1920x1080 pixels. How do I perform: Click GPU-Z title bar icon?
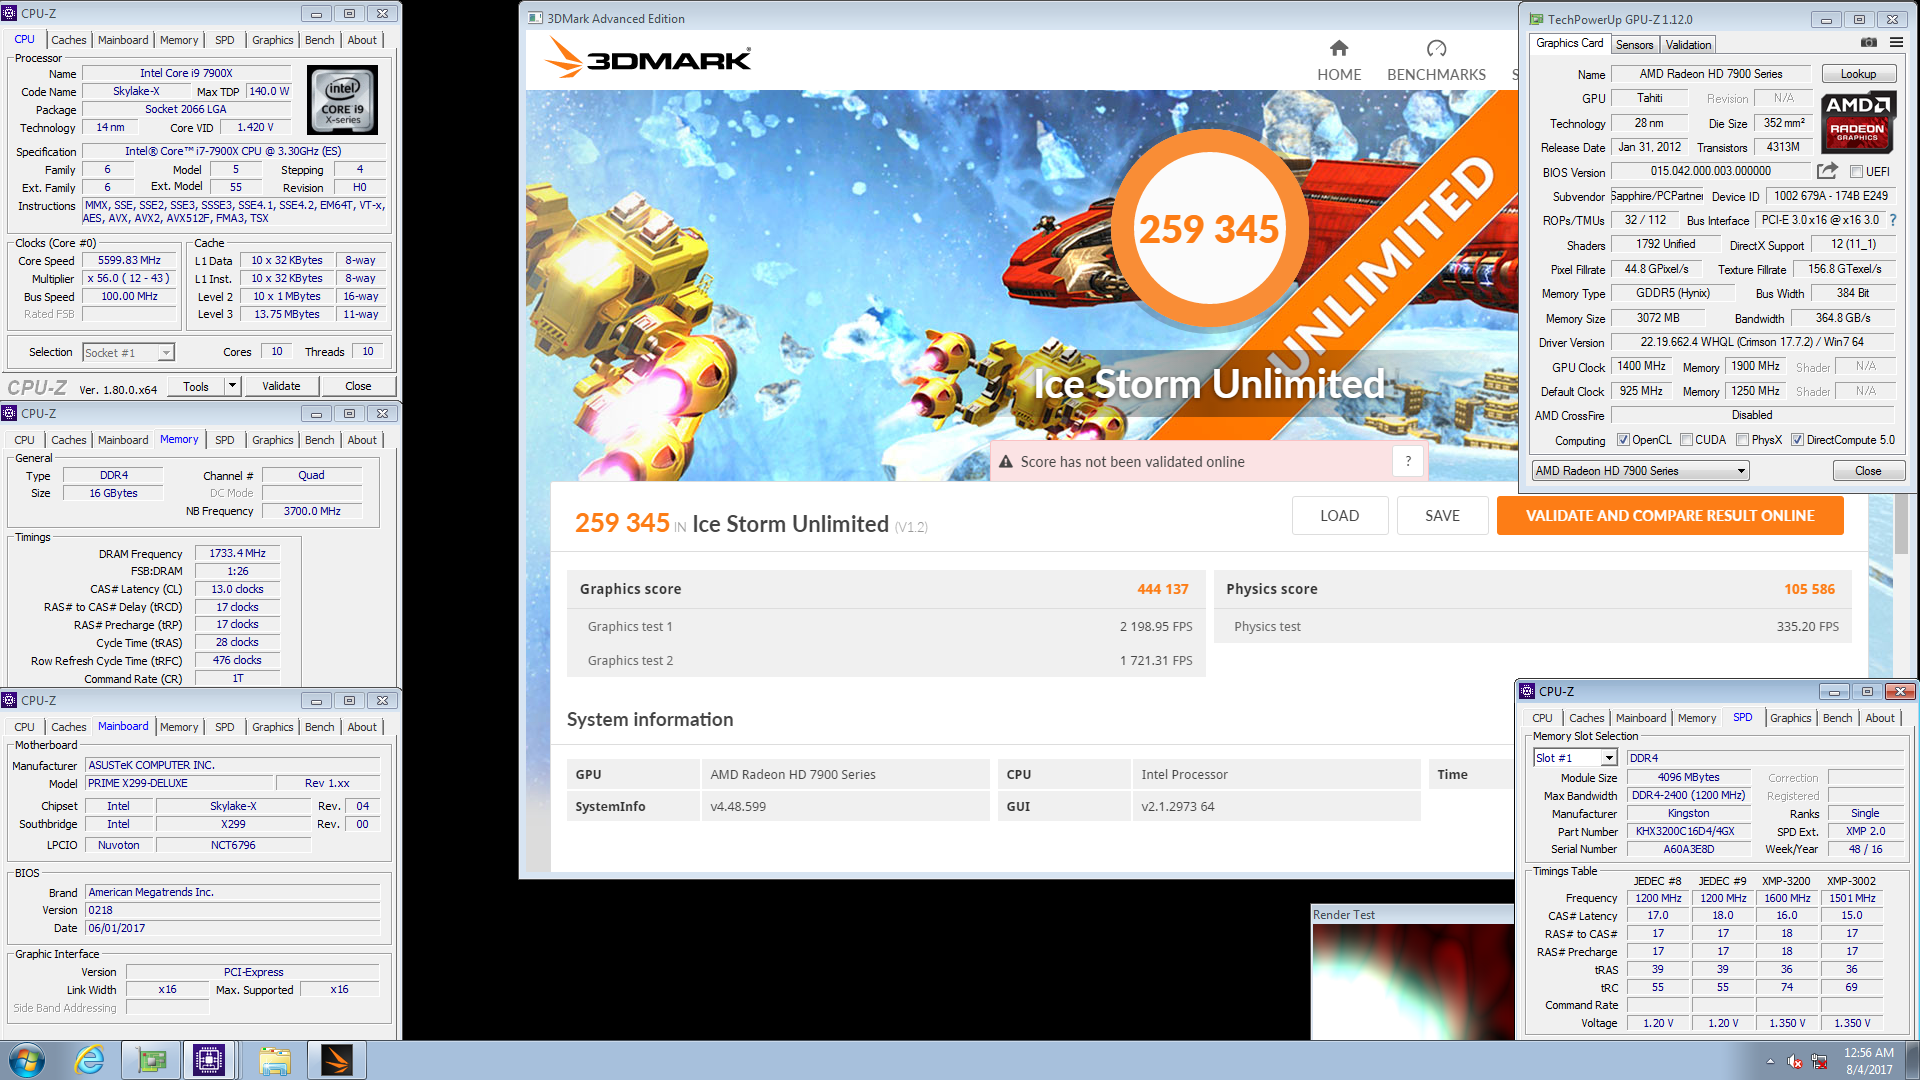click(x=1536, y=19)
